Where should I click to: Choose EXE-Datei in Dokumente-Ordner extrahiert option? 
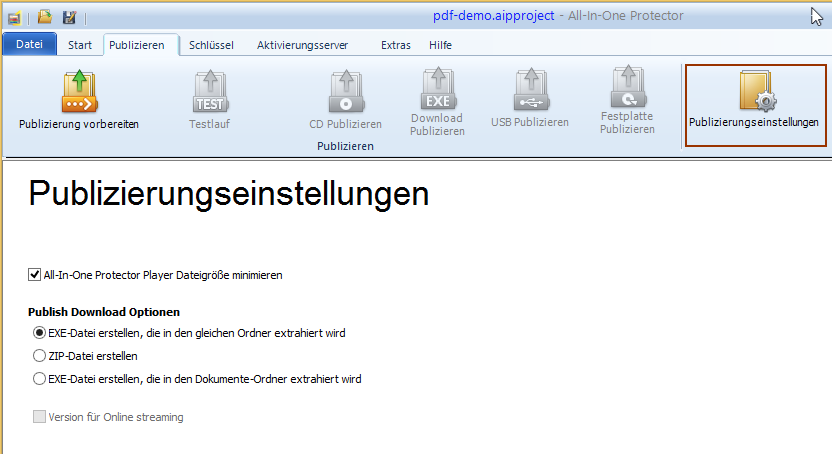39,379
